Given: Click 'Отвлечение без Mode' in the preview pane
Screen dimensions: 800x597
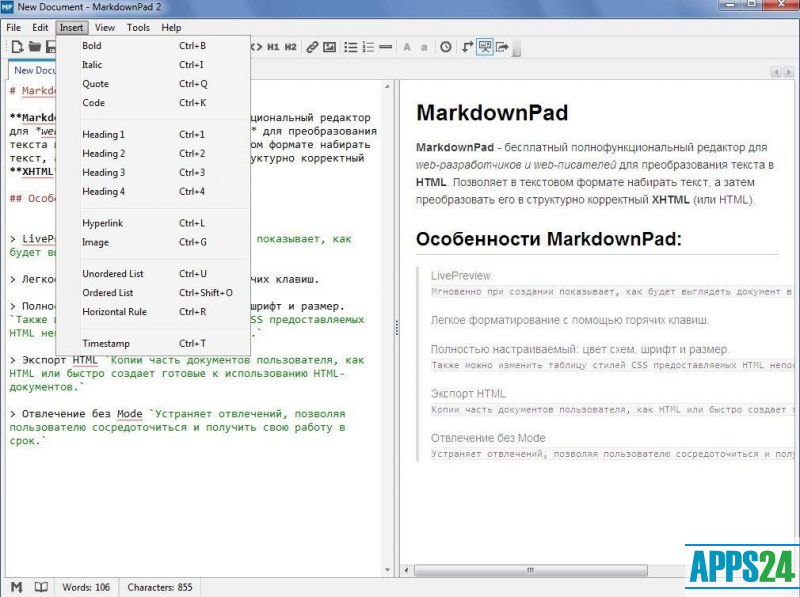Looking at the screenshot, I should click(x=488, y=438).
